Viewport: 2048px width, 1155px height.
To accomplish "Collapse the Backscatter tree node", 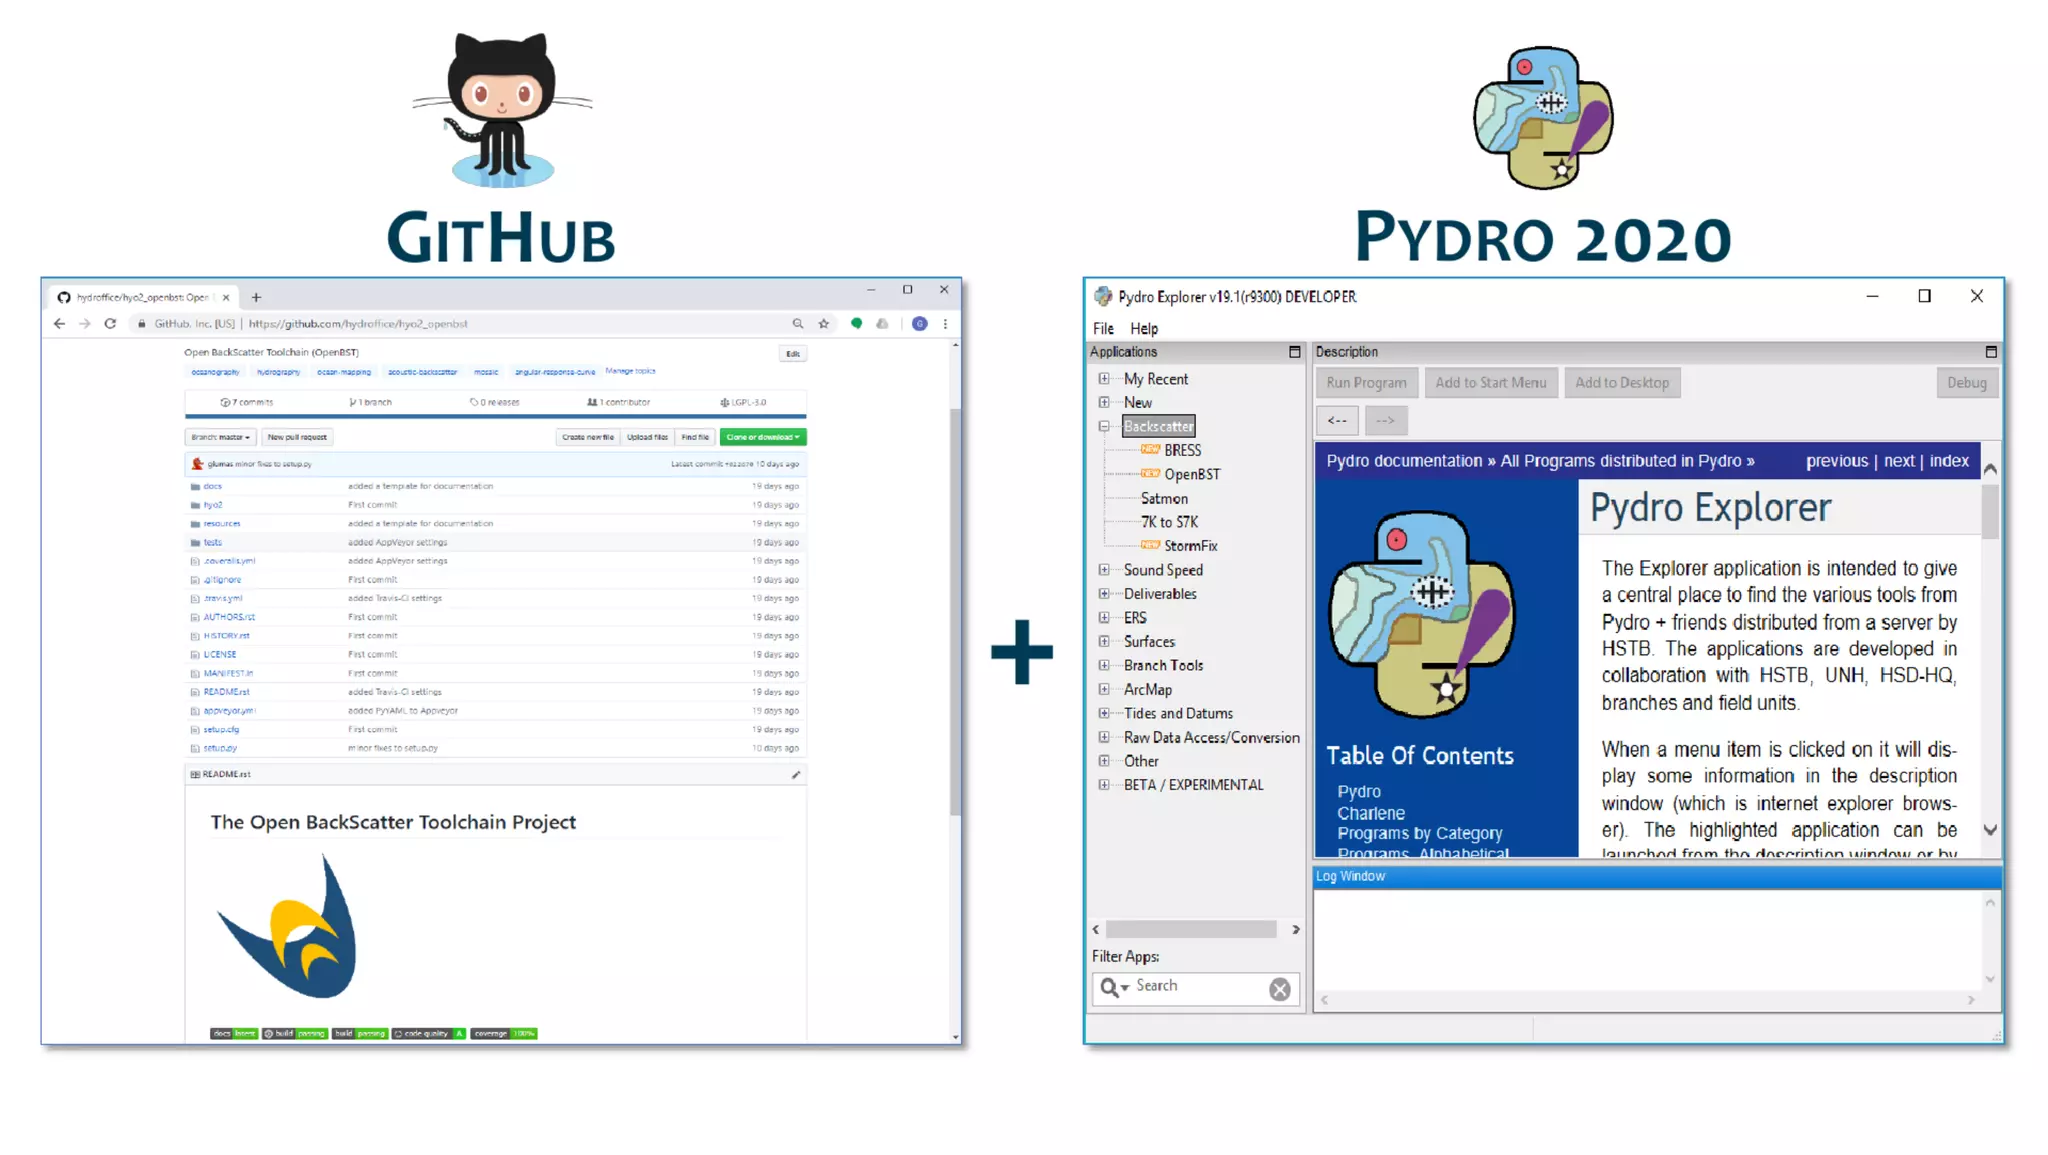I will [x=1104, y=426].
